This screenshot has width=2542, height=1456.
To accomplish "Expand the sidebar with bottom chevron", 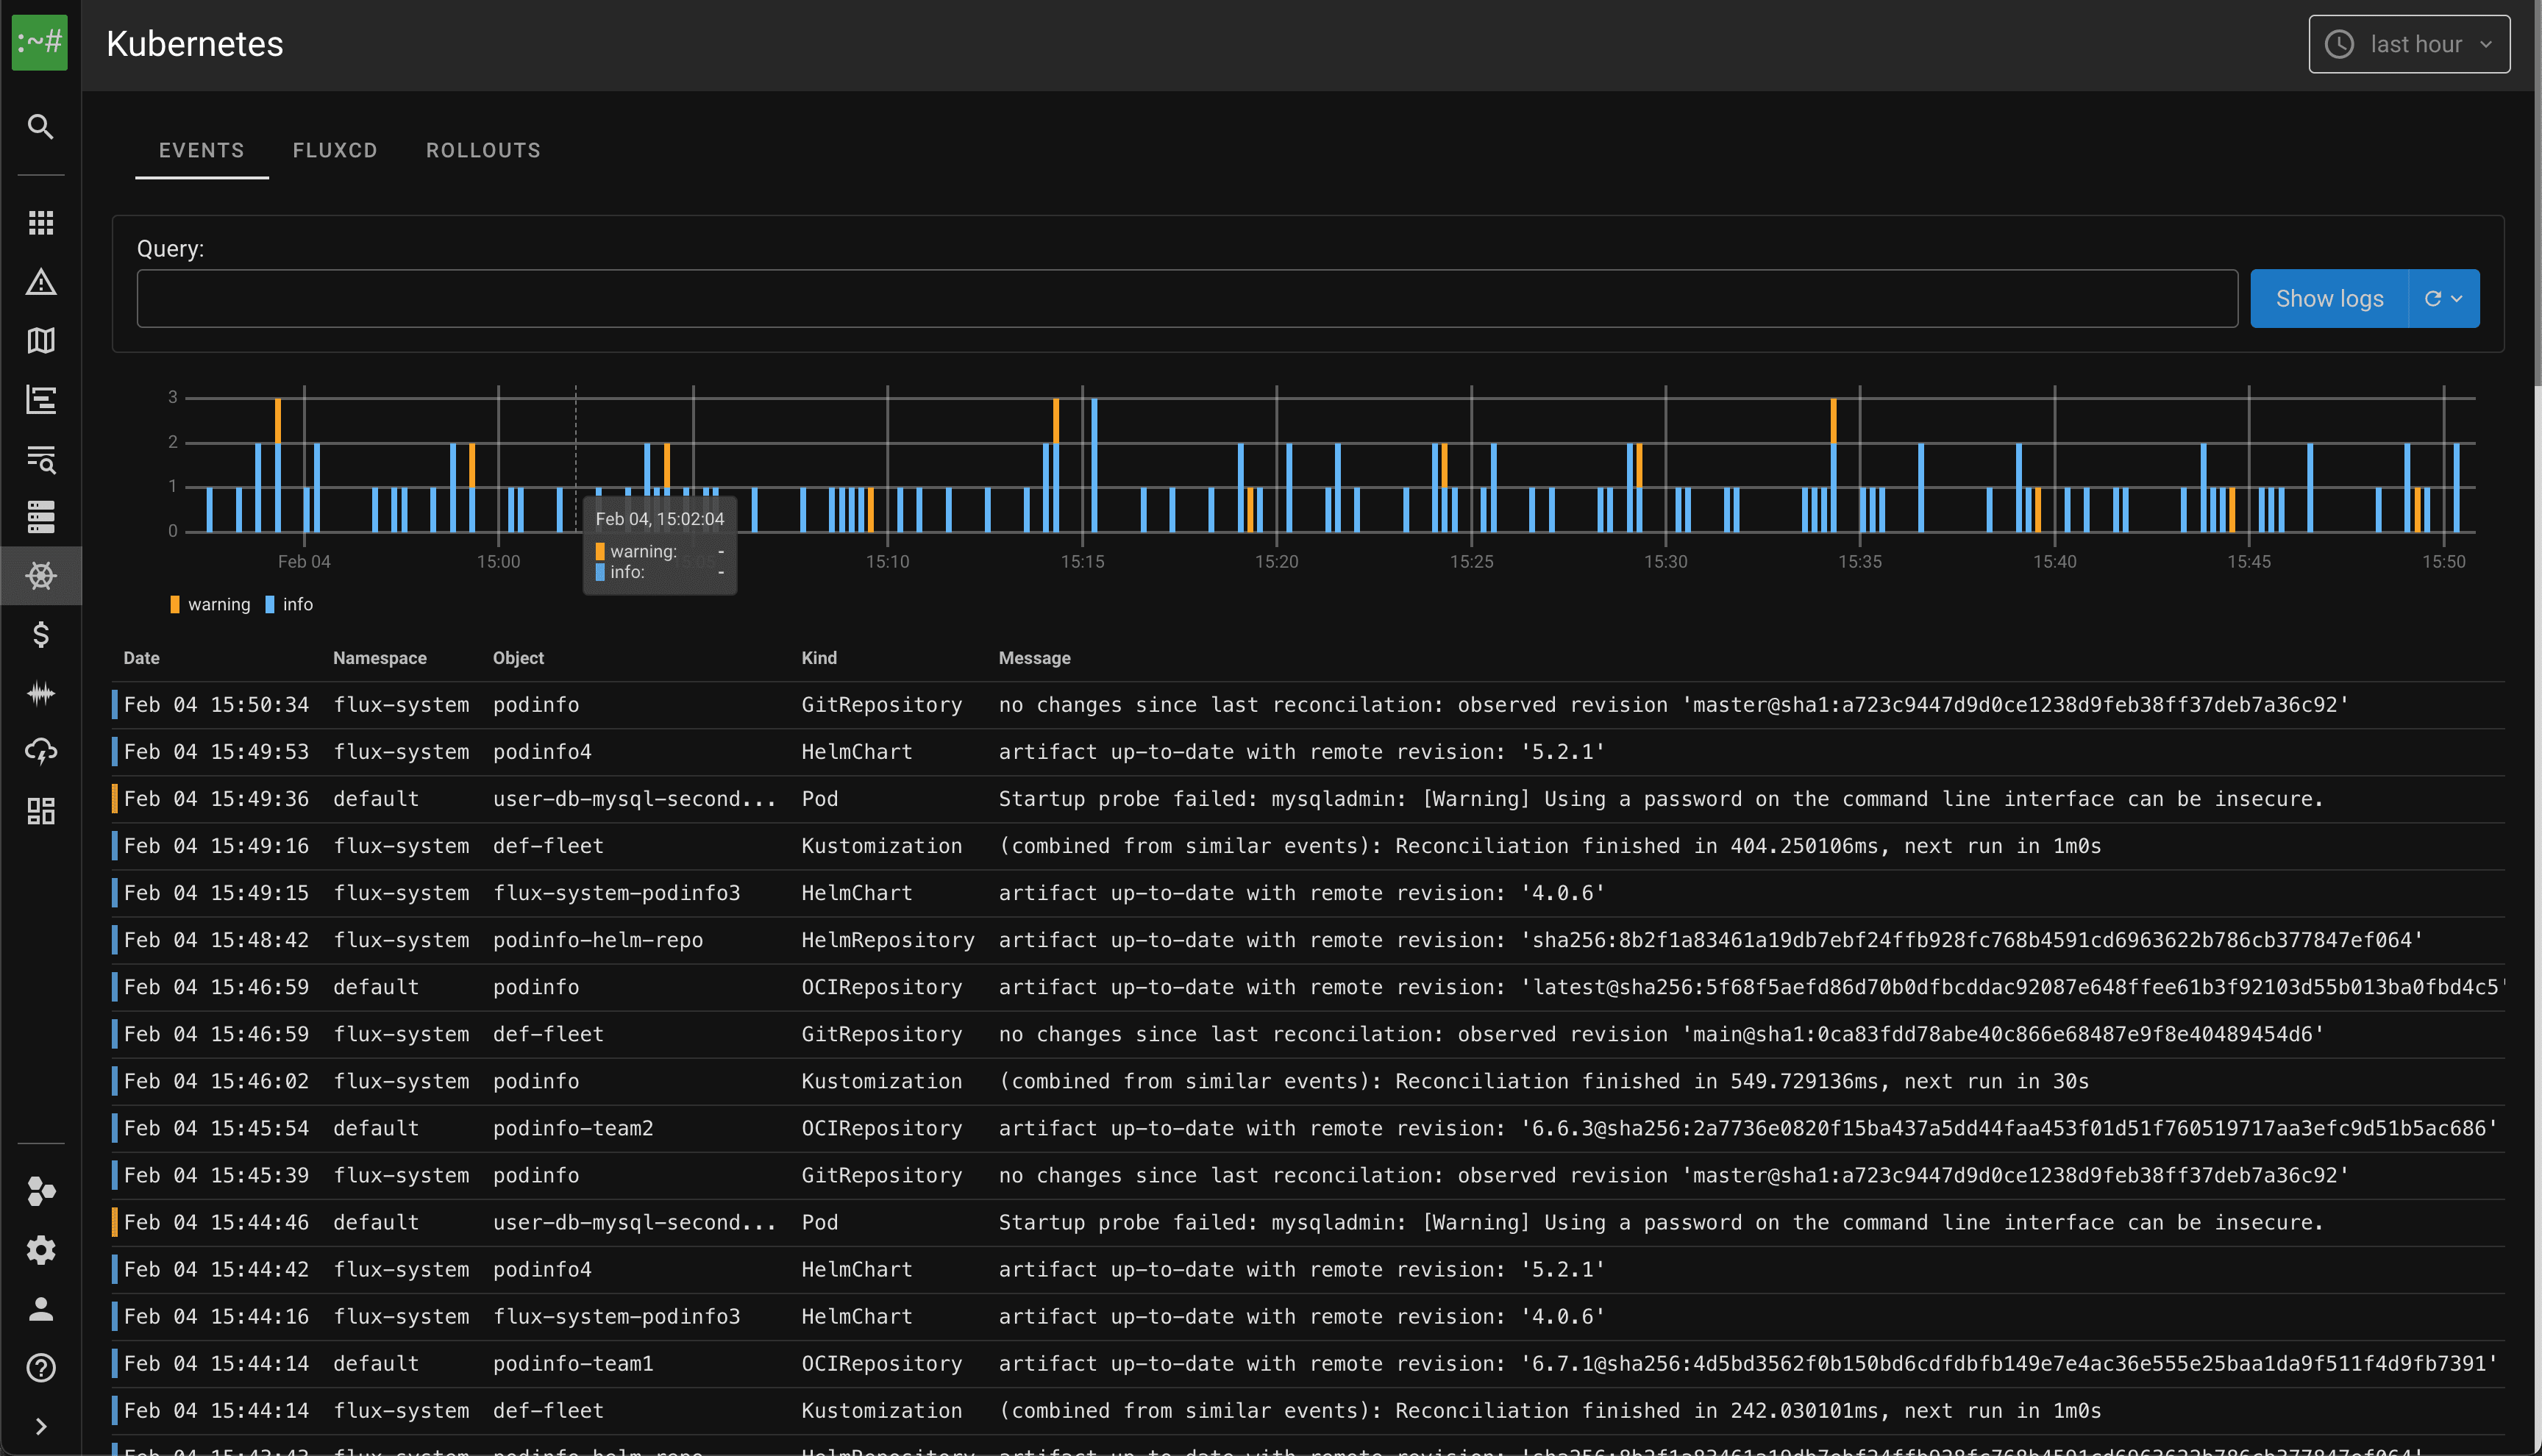I will click(40, 1426).
